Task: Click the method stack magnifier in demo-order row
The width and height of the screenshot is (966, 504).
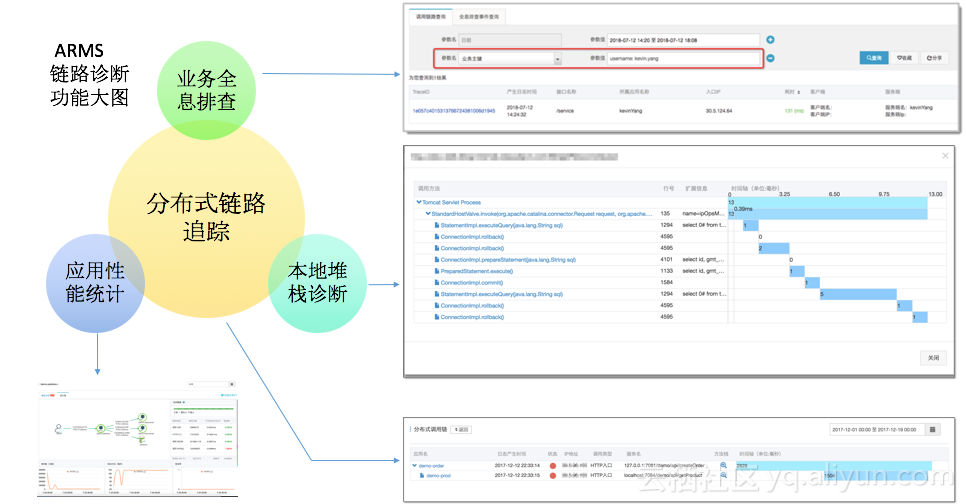Action: tap(723, 466)
